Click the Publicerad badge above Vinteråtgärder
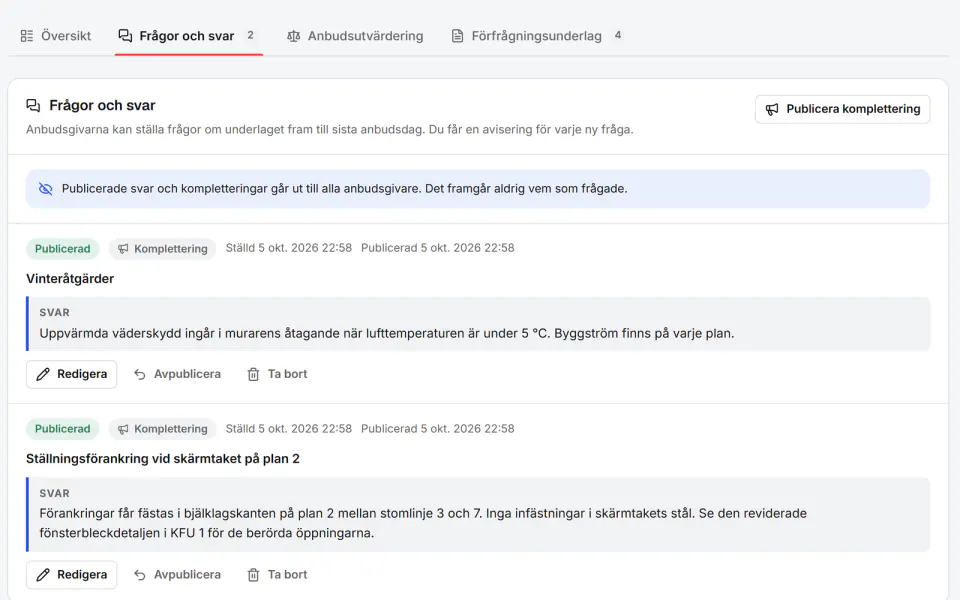The image size is (960, 600). tap(62, 249)
